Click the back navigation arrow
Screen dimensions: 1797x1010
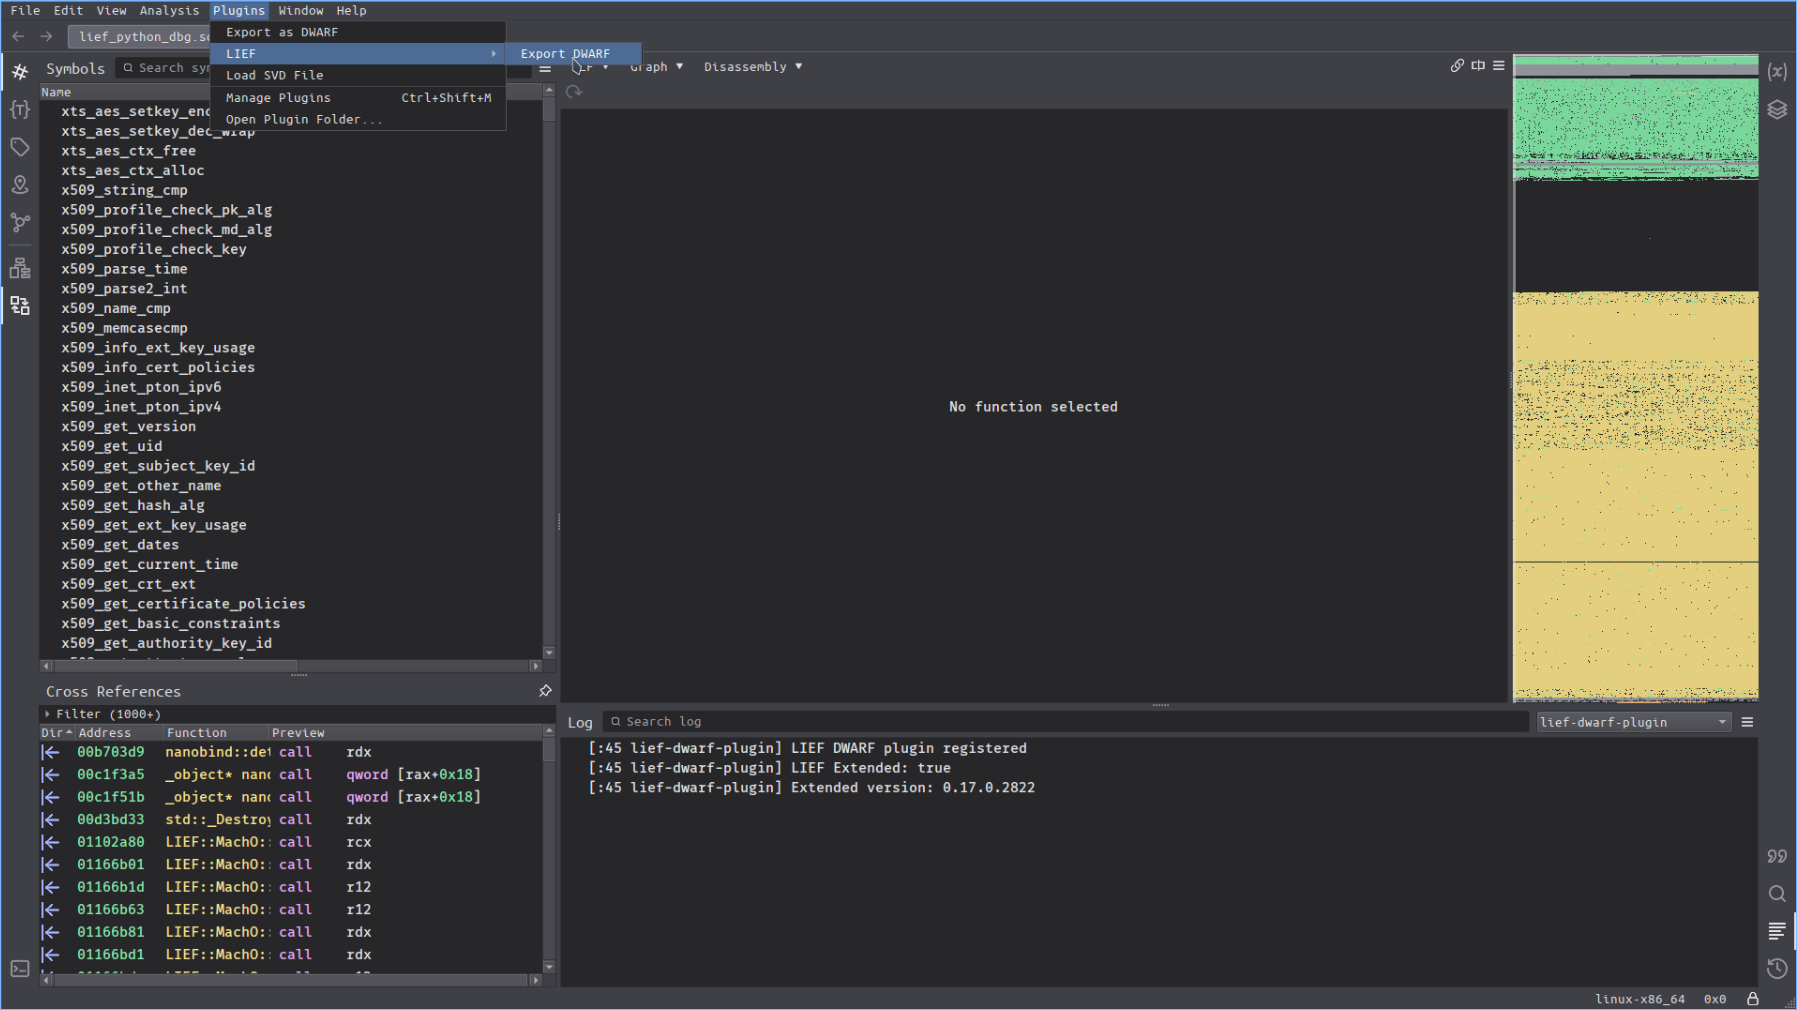(x=18, y=36)
